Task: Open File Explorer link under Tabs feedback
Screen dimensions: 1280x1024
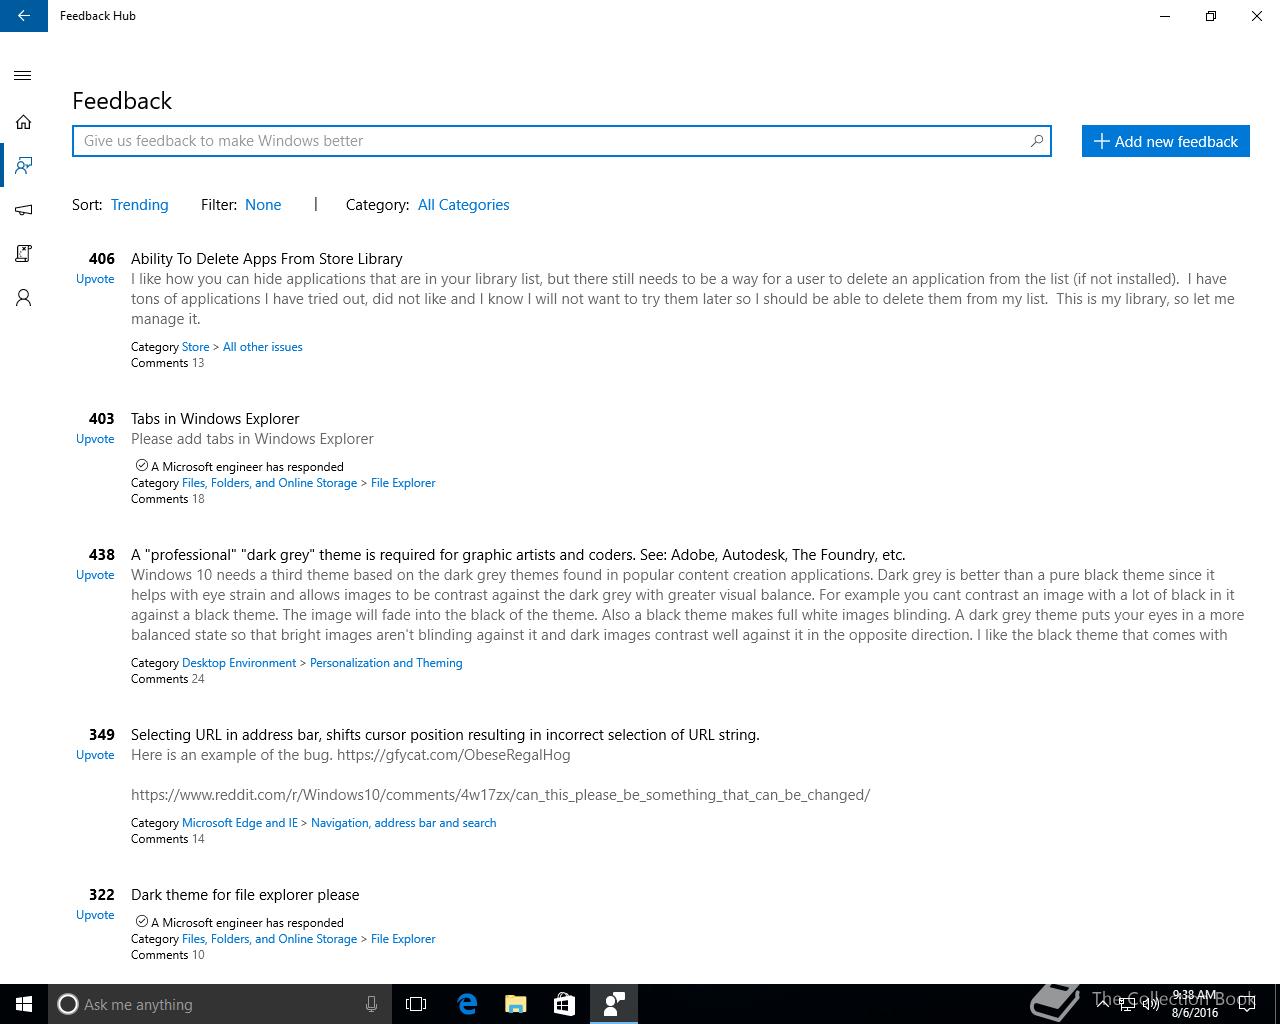Action: click(x=403, y=483)
